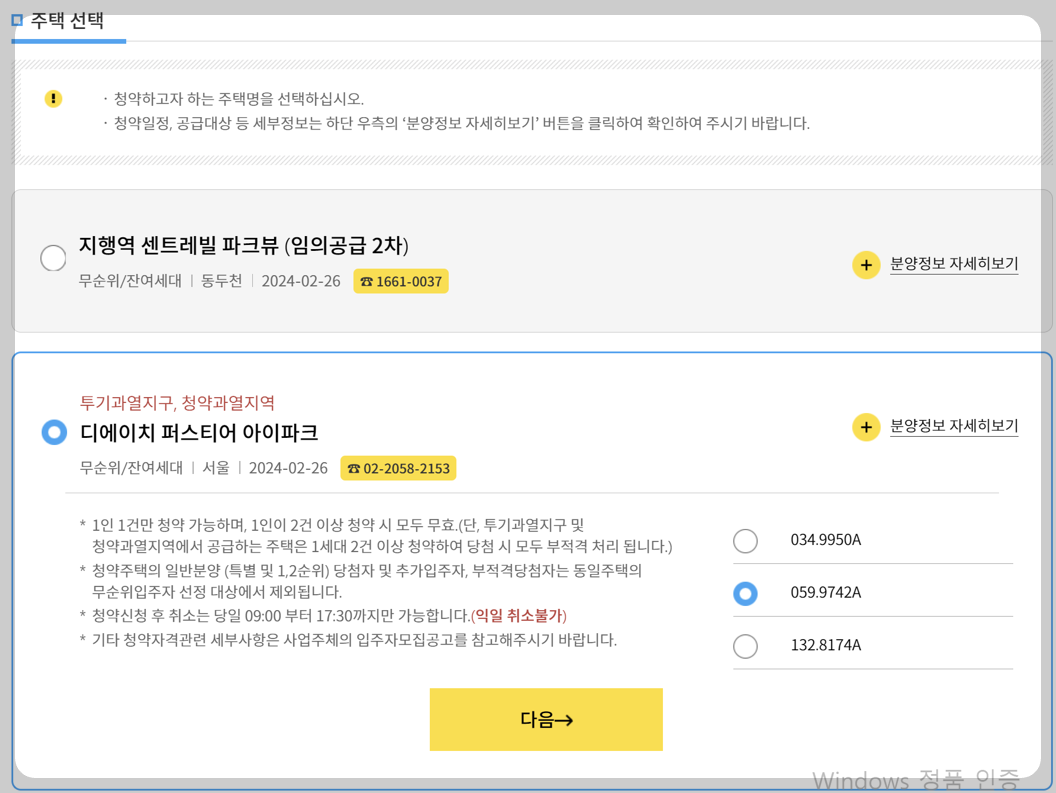The height and width of the screenshot is (793, 1056).
Task: Click 투기과열지구, 청약과열지역 red label
Action: tap(177, 403)
